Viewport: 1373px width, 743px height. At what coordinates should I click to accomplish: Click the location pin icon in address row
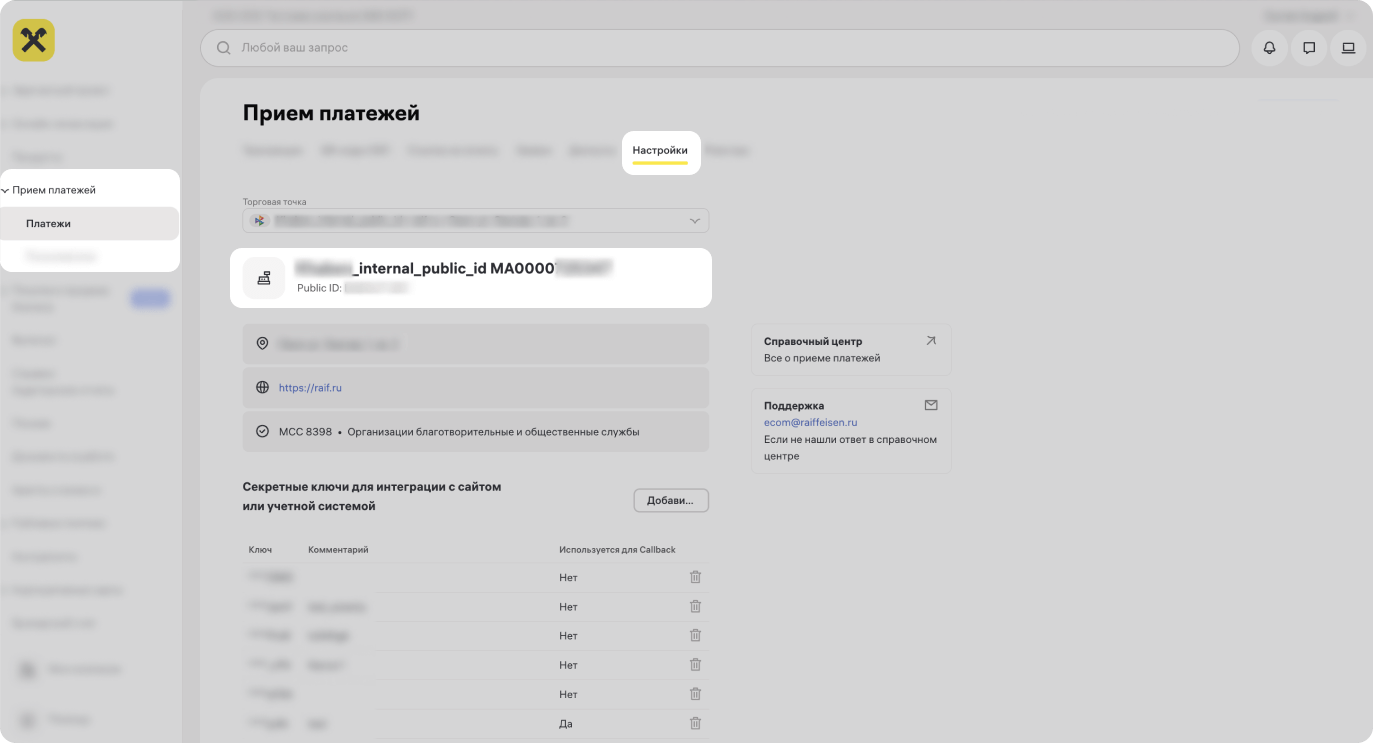263,344
